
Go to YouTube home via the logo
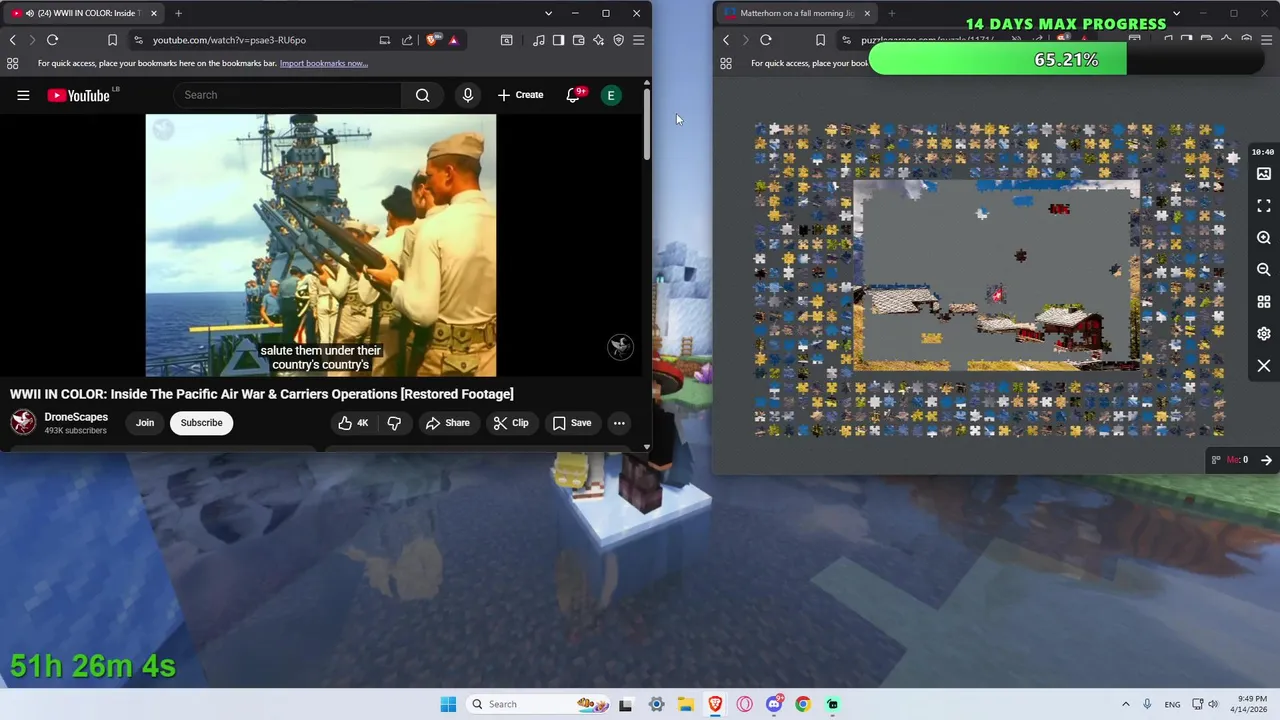[78, 95]
